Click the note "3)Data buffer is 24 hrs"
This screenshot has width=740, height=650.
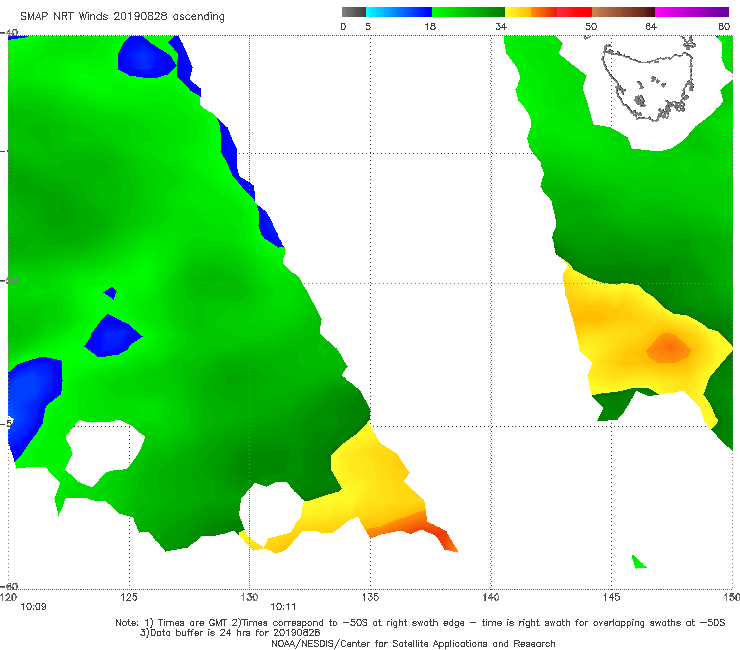230,633
